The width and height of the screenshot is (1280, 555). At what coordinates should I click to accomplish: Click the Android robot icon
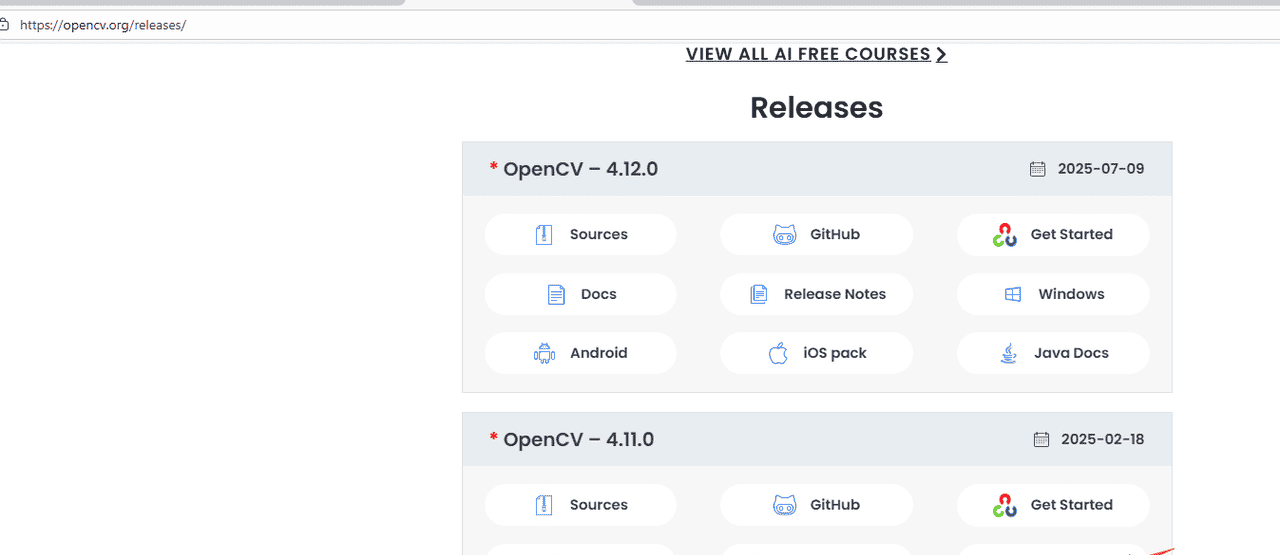click(x=544, y=353)
